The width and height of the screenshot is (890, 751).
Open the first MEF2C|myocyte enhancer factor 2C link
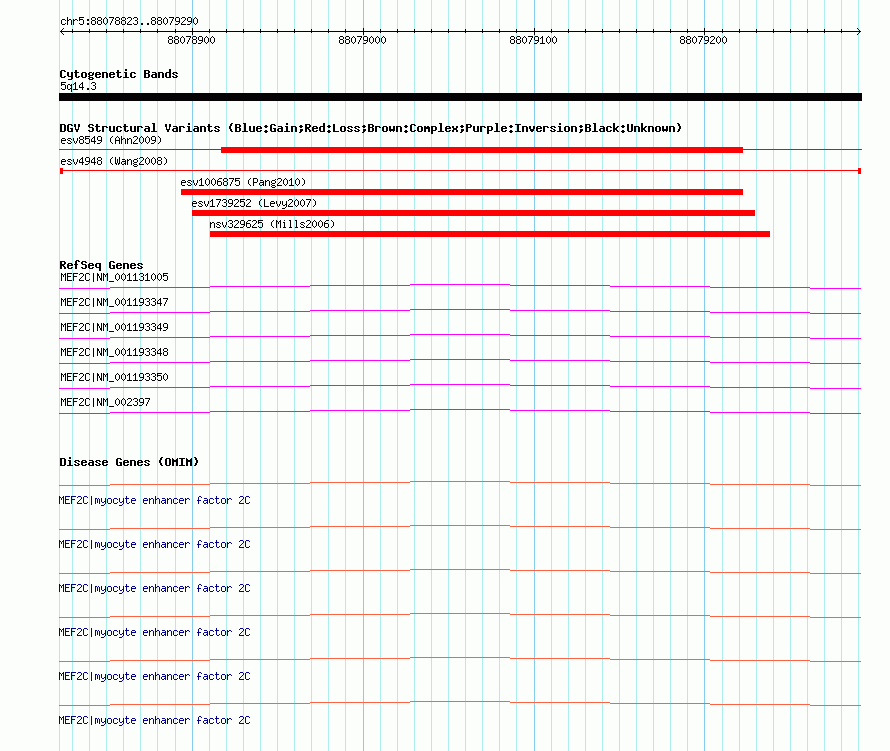tap(154, 500)
